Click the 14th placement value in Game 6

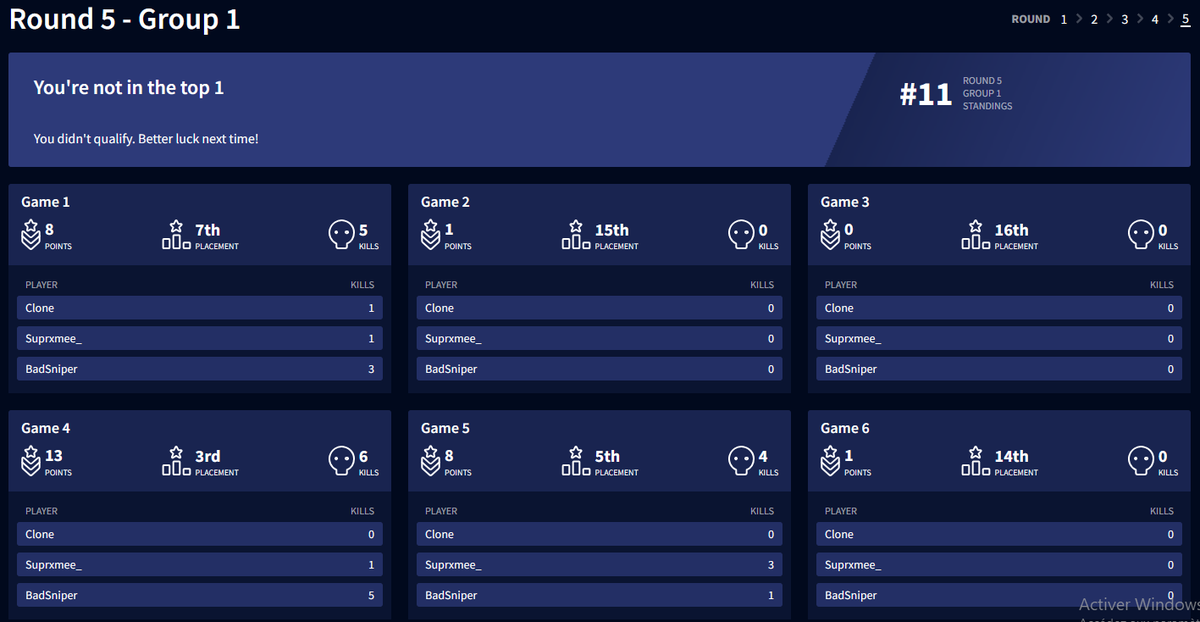point(1012,456)
